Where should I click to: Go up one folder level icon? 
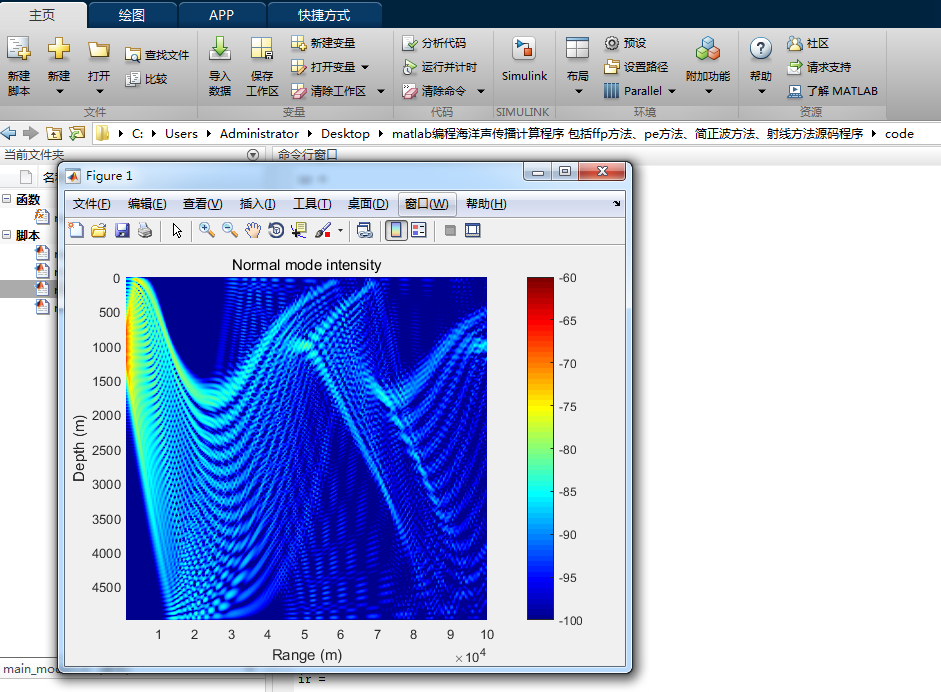point(54,133)
